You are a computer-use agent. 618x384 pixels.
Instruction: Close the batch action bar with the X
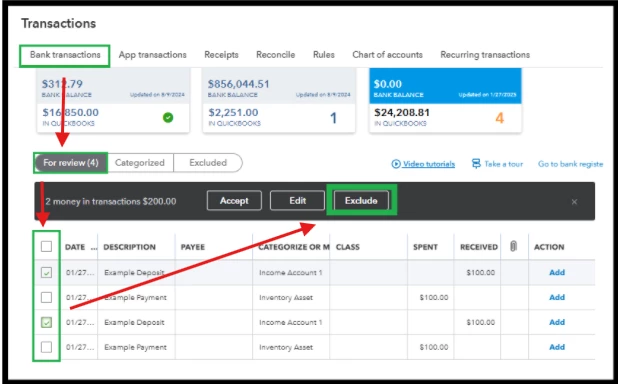click(x=574, y=202)
